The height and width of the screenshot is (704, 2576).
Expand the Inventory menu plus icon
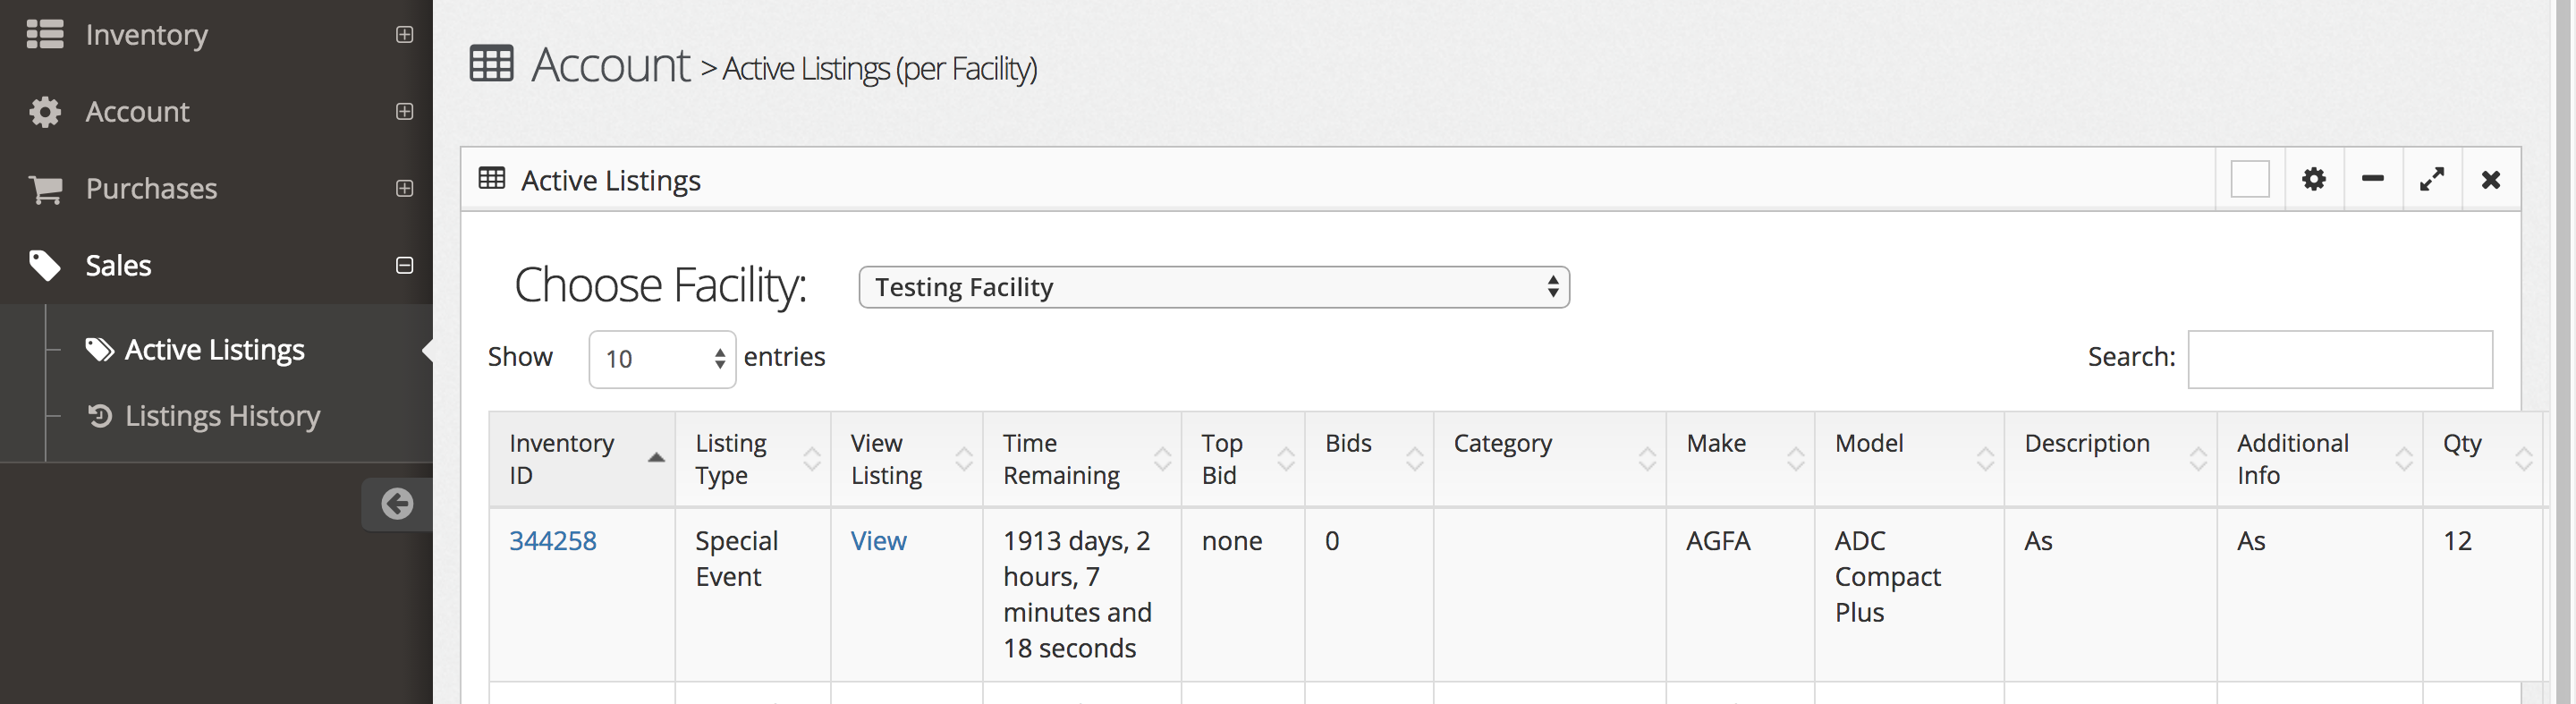tap(404, 34)
